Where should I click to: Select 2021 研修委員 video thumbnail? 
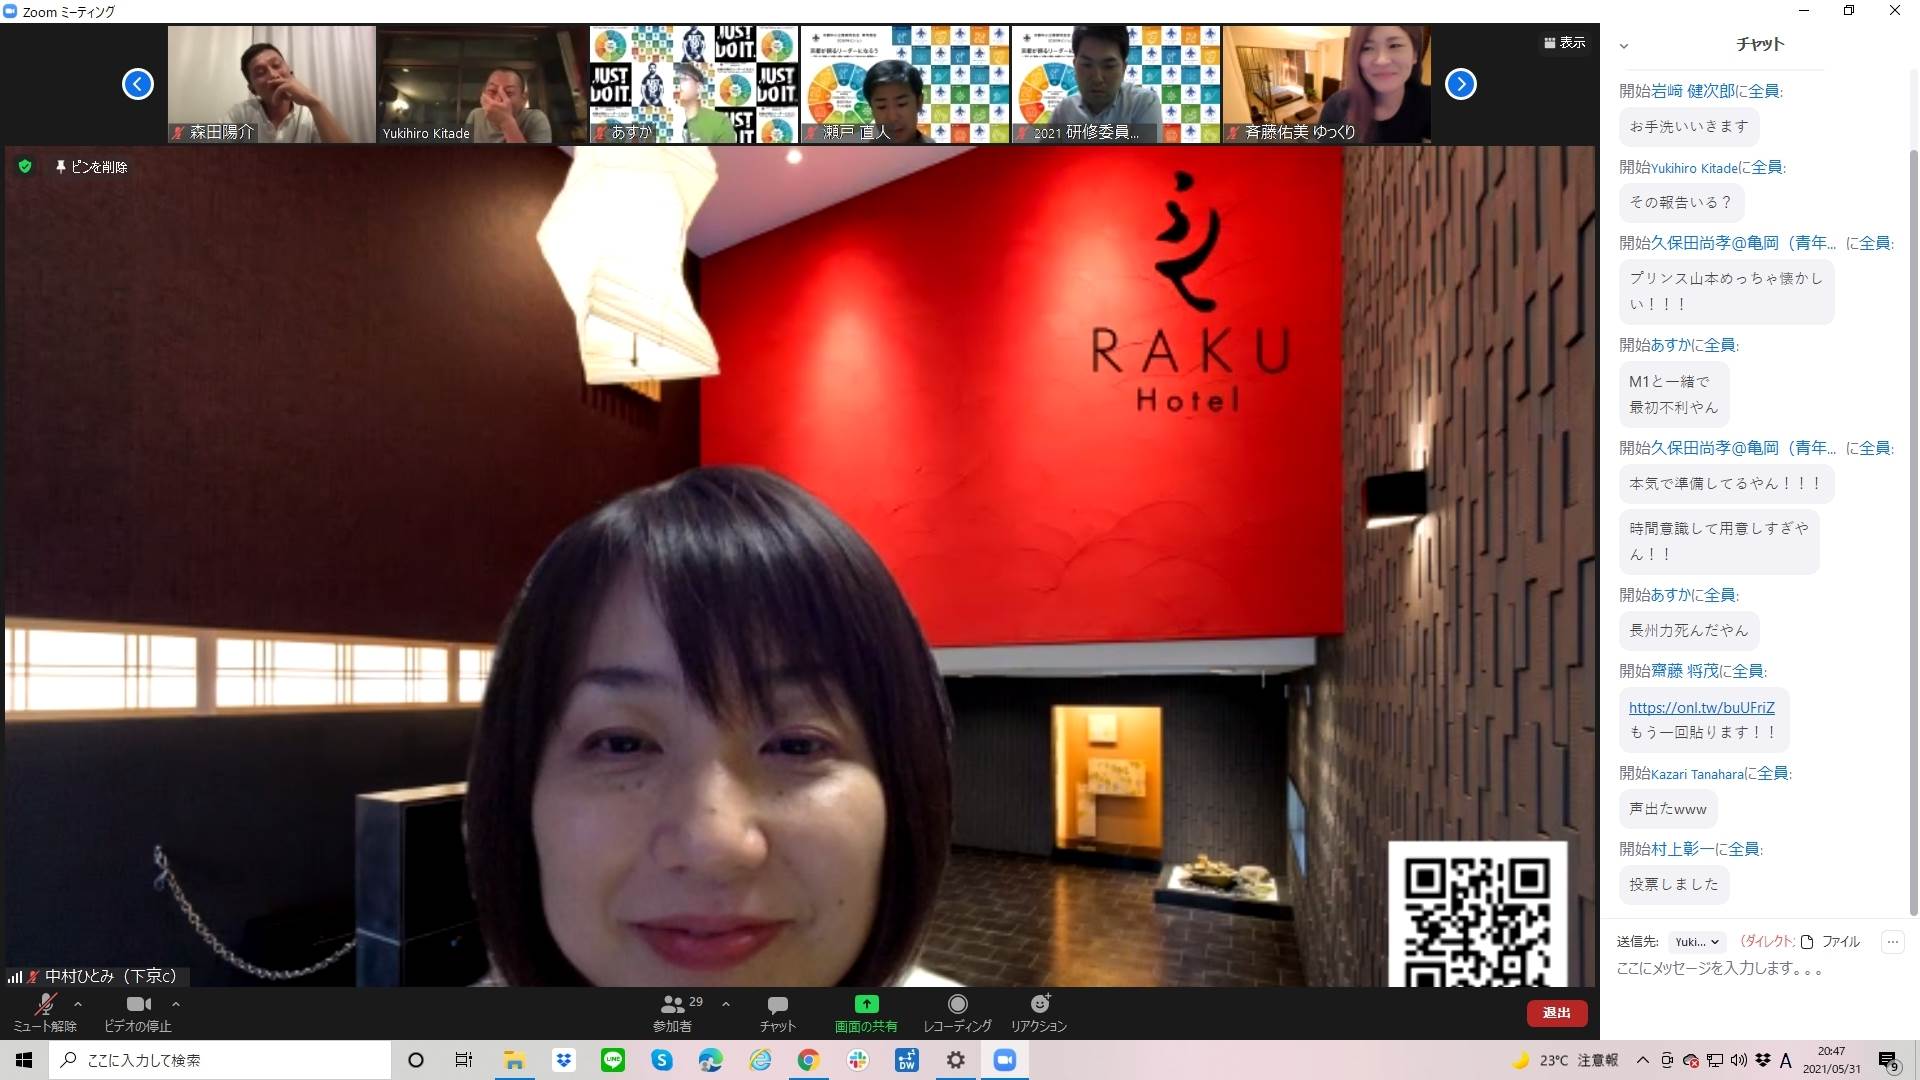[x=1116, y=85]
